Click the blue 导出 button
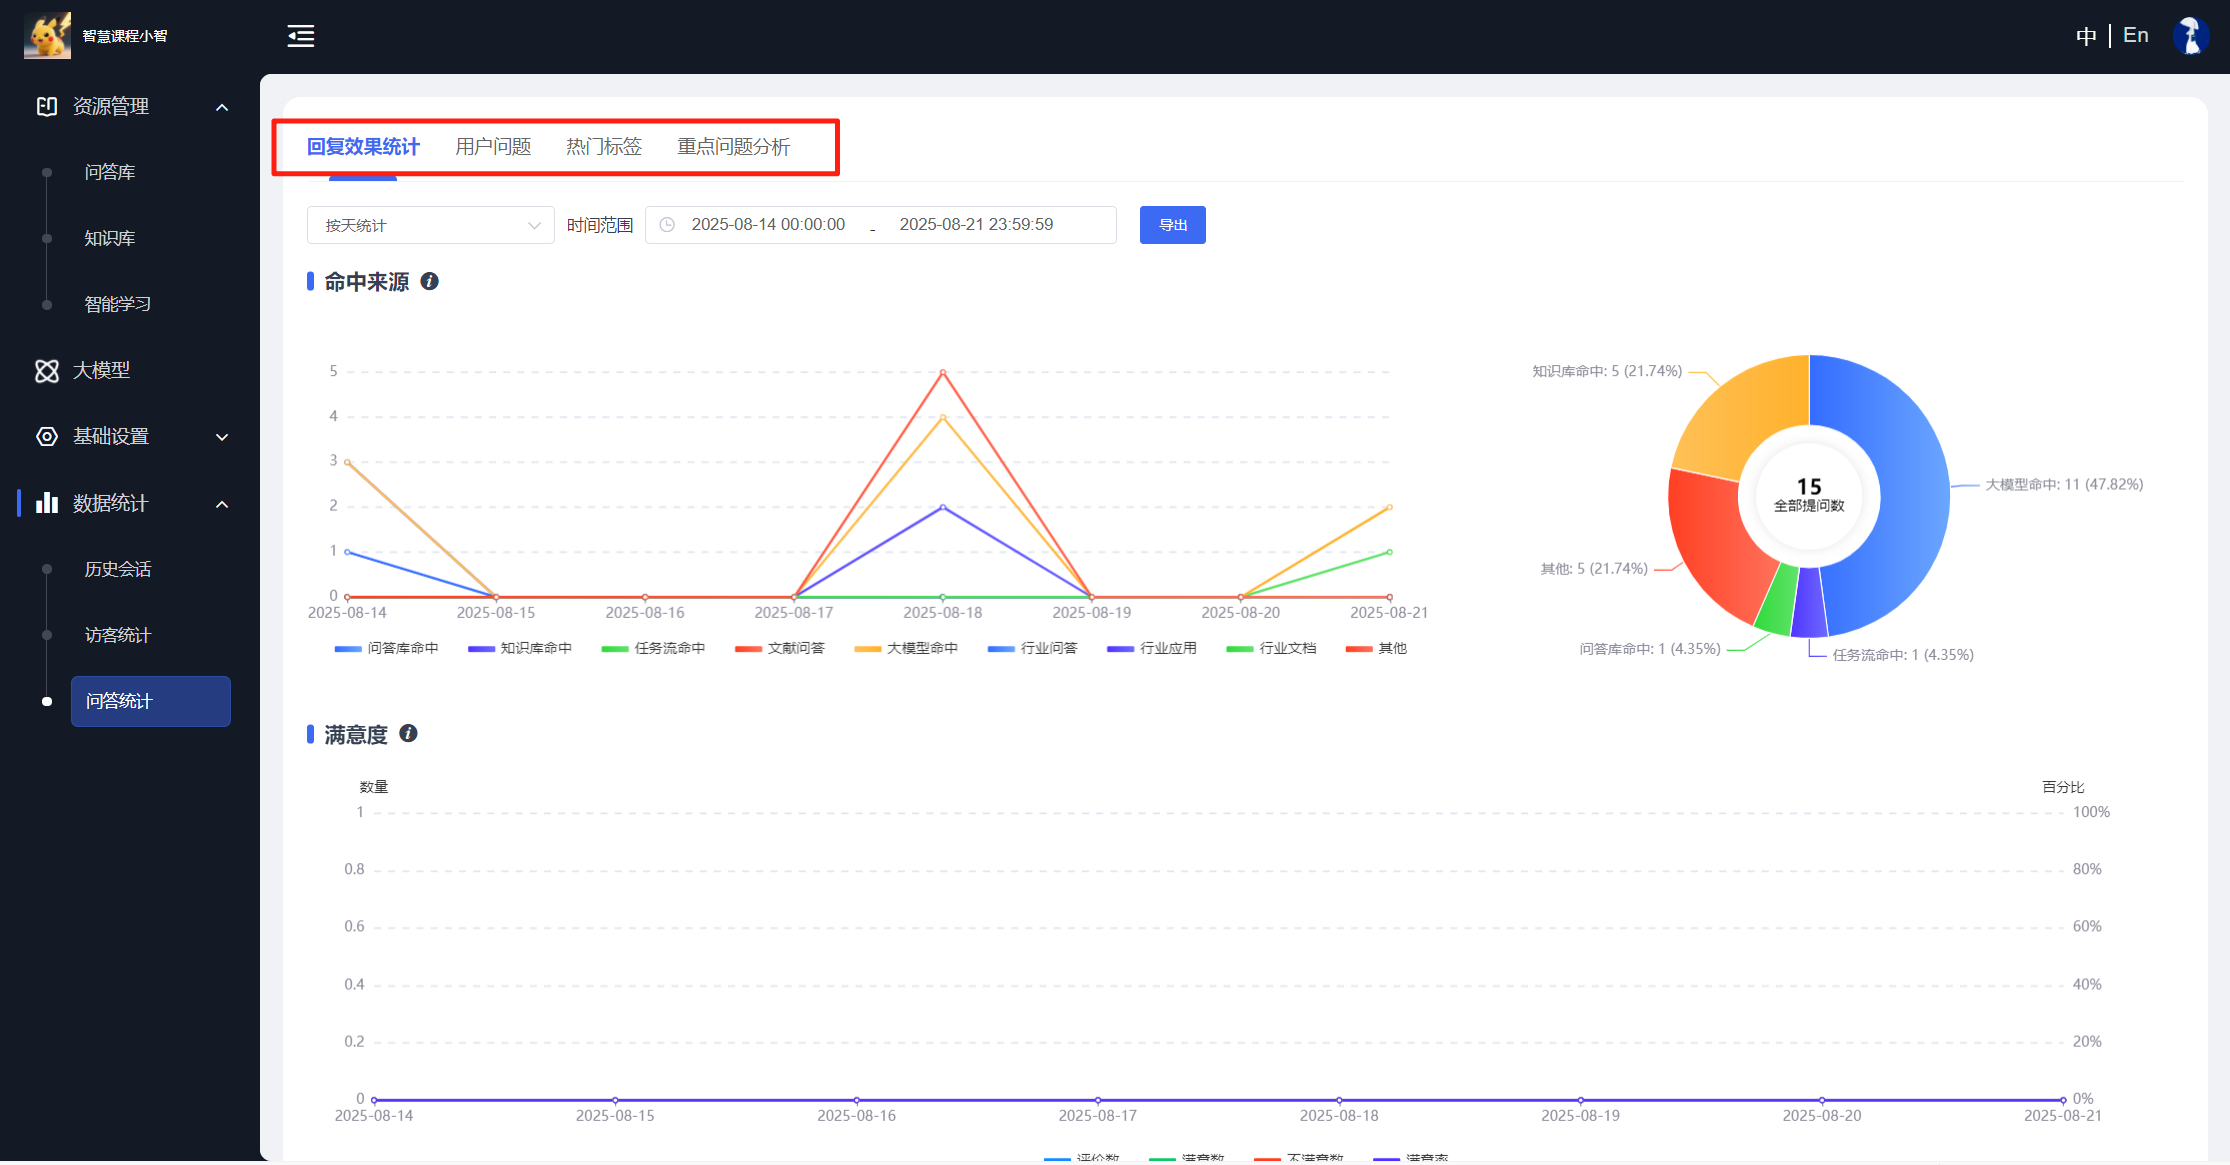This screenshot has width=2230, height=1165. (1173, 225)
